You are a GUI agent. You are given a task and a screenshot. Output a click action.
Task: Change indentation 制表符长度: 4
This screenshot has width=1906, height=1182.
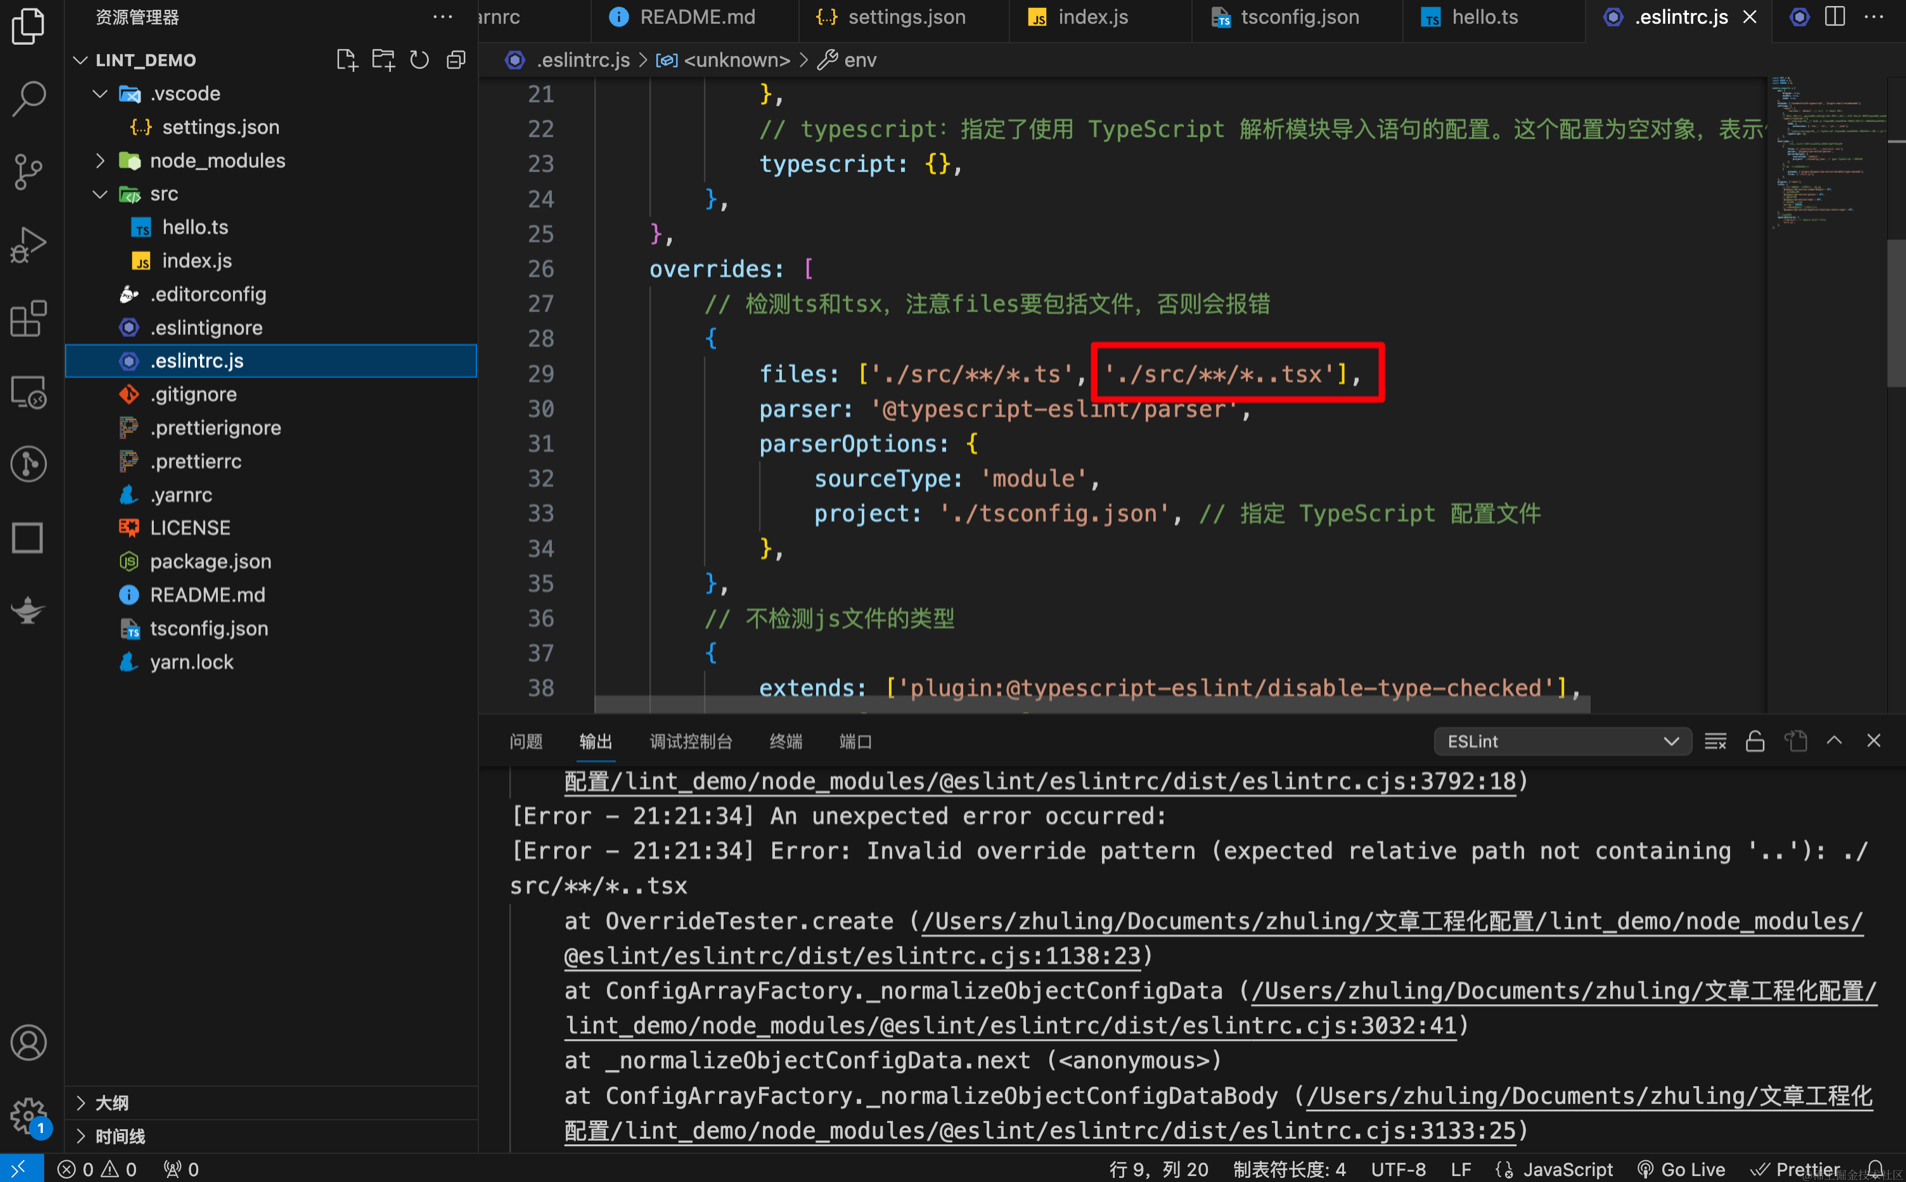point(1289,1169)
